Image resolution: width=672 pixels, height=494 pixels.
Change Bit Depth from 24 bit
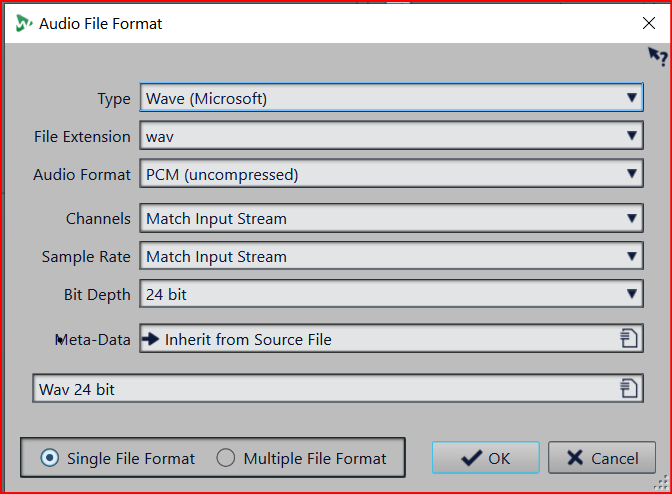pos(390,294)
